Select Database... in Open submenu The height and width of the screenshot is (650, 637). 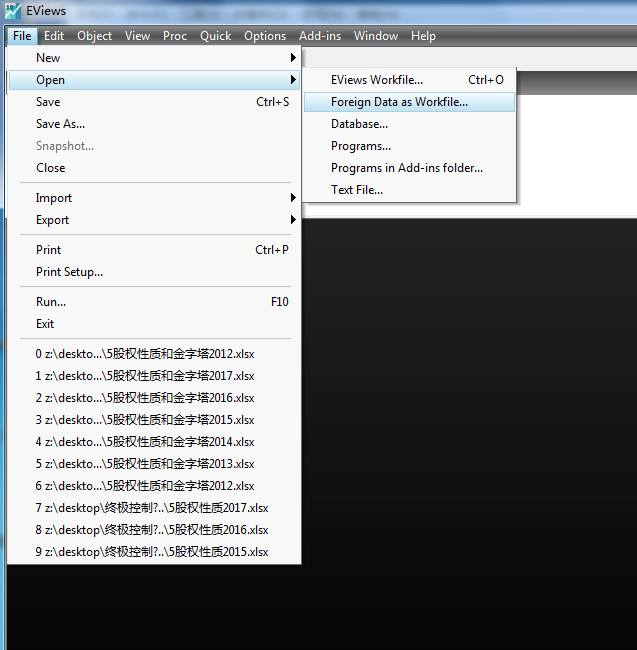pos(409,124)
